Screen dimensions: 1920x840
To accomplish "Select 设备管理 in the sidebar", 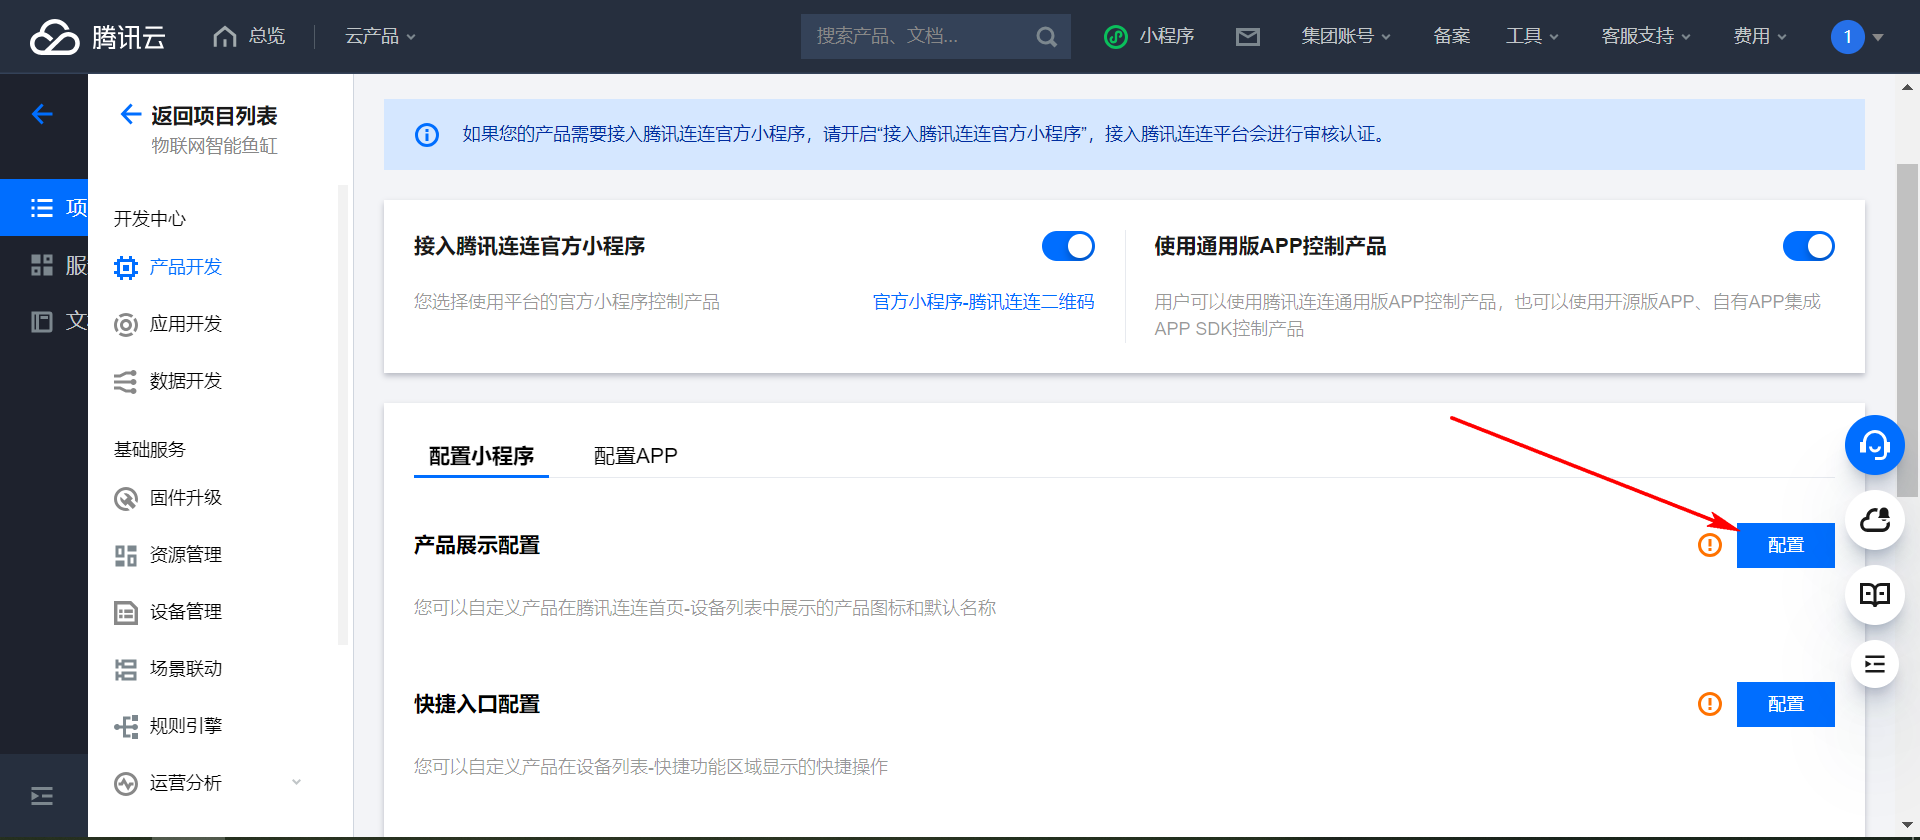I will coord(186,612).
